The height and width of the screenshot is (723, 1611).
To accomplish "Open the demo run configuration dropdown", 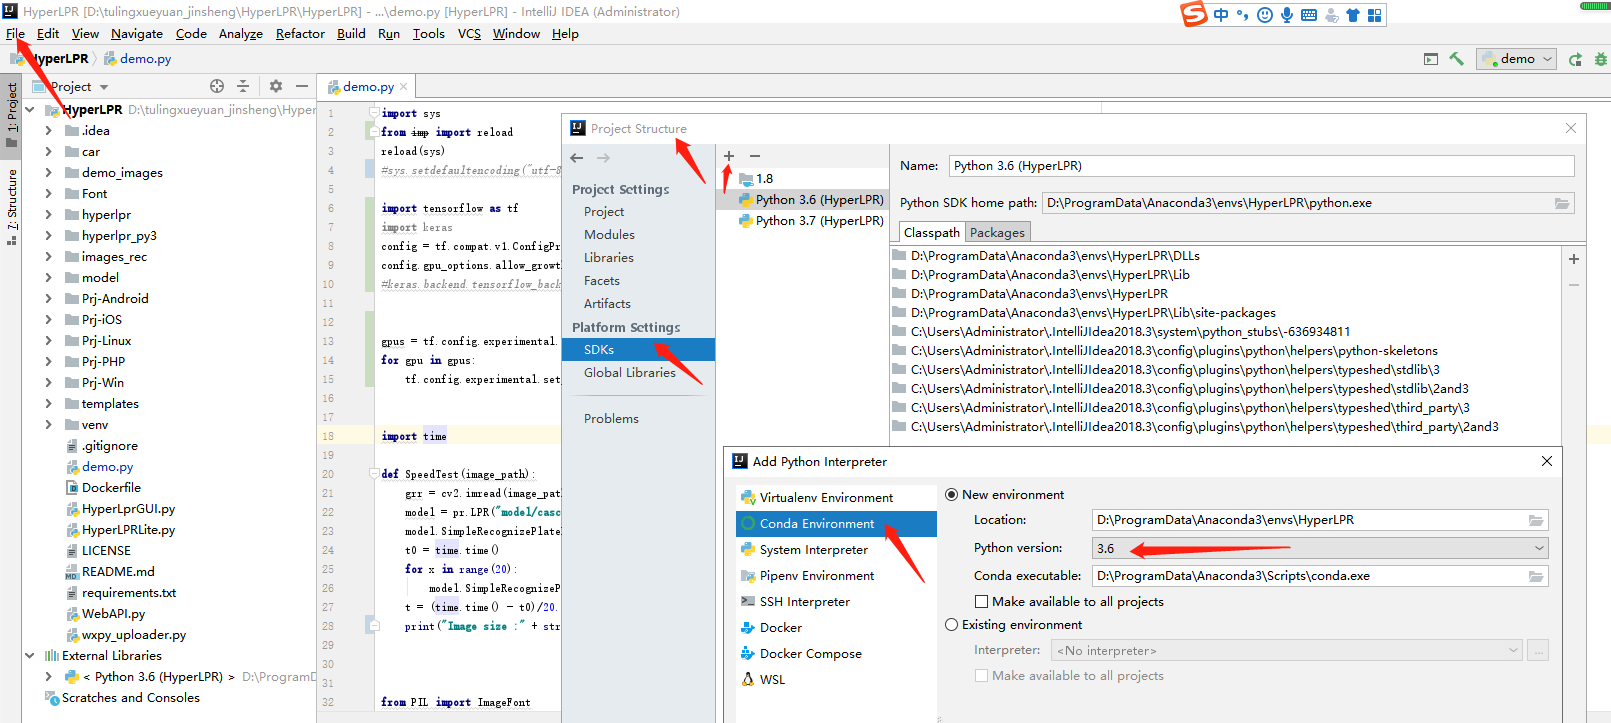I will 1518,59.
